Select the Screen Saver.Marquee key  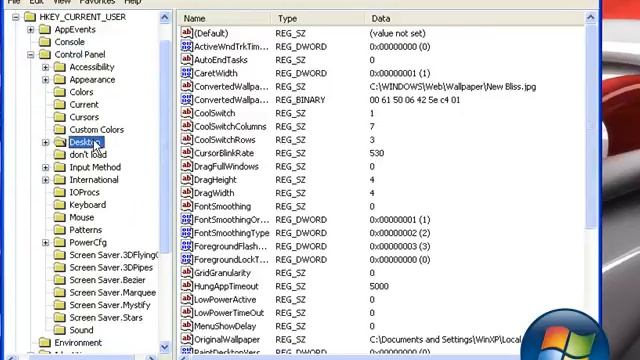coord(113,293)
